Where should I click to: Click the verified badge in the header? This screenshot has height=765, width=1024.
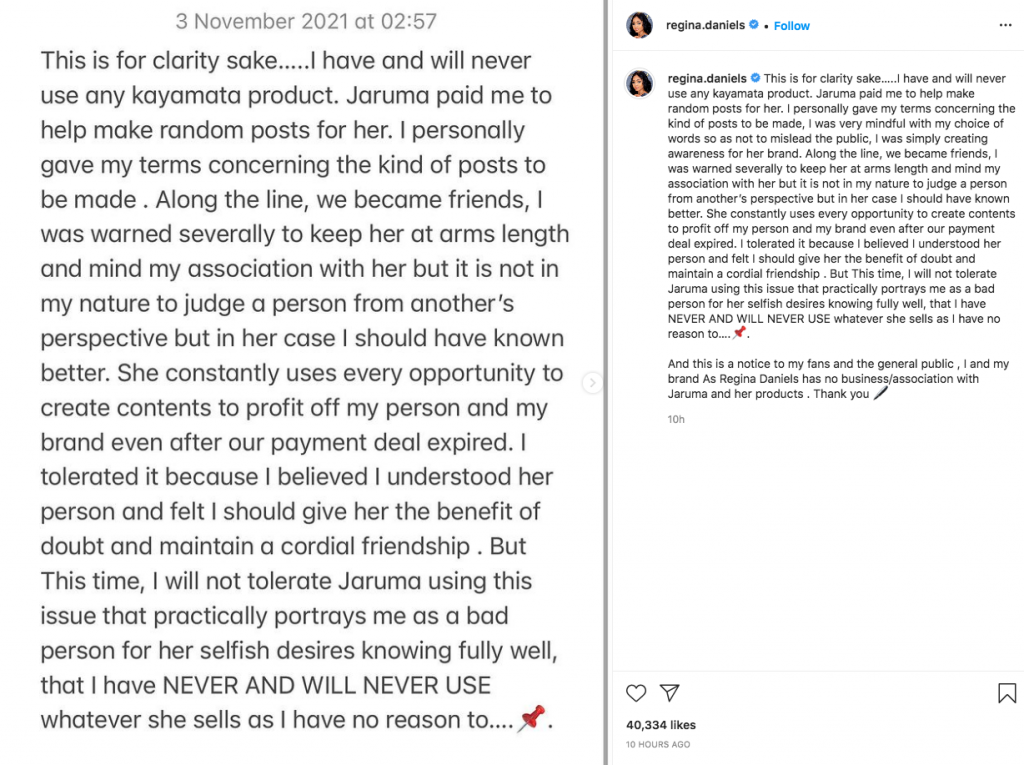754,24
